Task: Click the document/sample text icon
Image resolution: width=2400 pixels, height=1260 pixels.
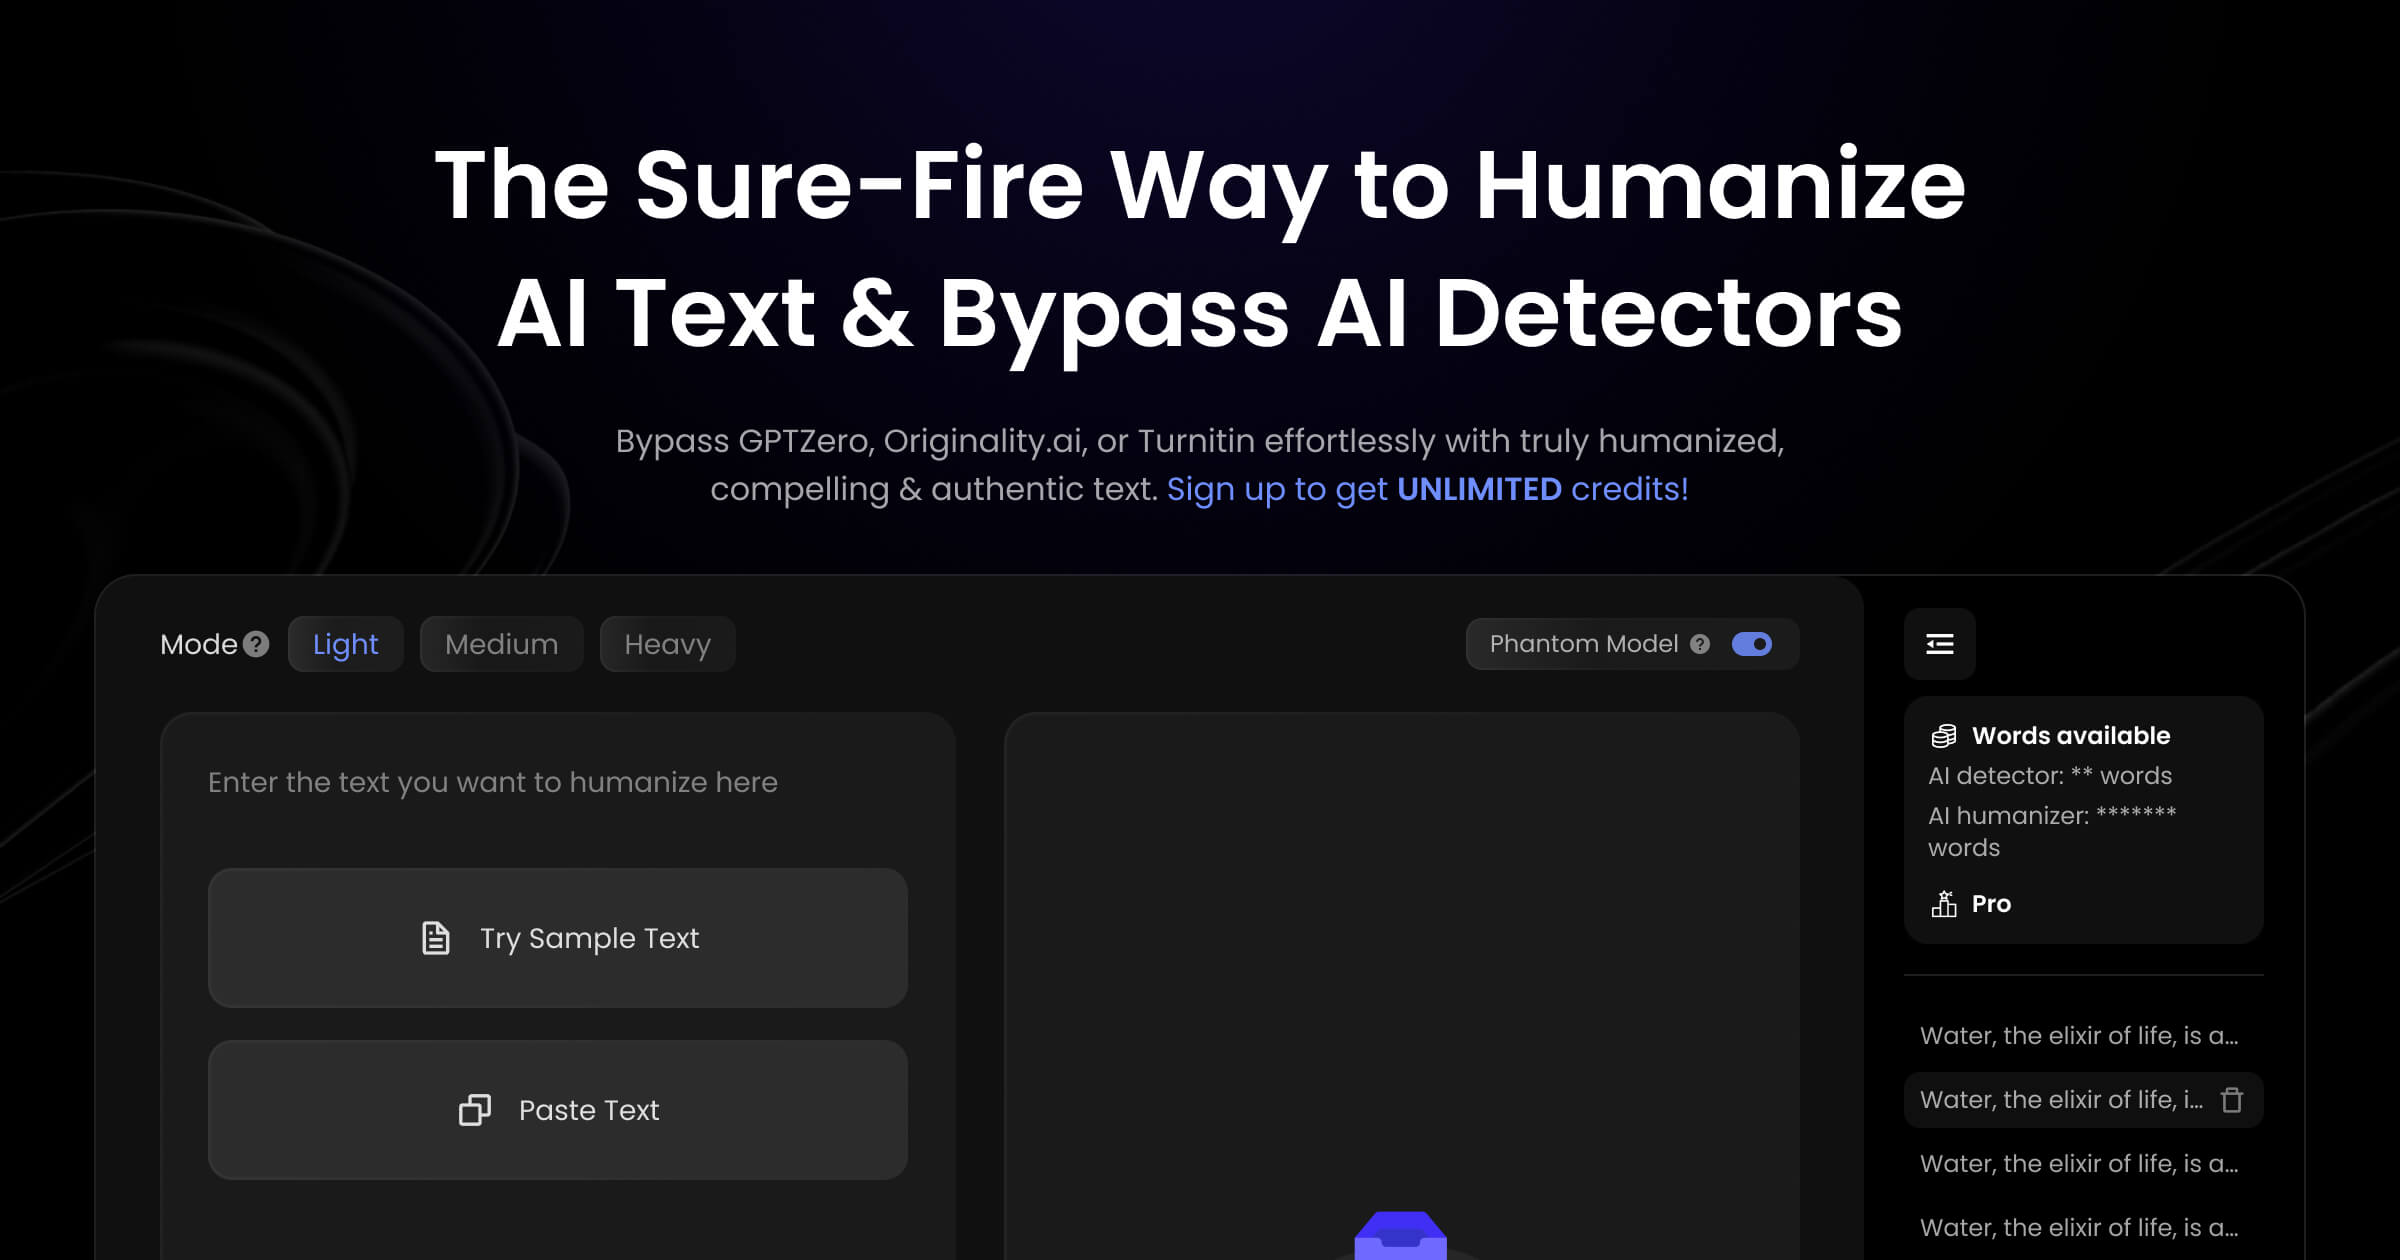Action: 437,938
